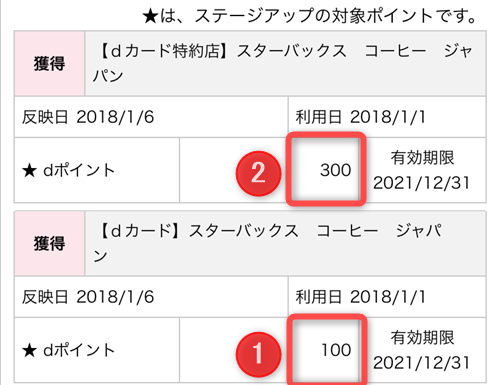Click 有効期限 2021/12/31 in second entry

click(x=422, y=350)
